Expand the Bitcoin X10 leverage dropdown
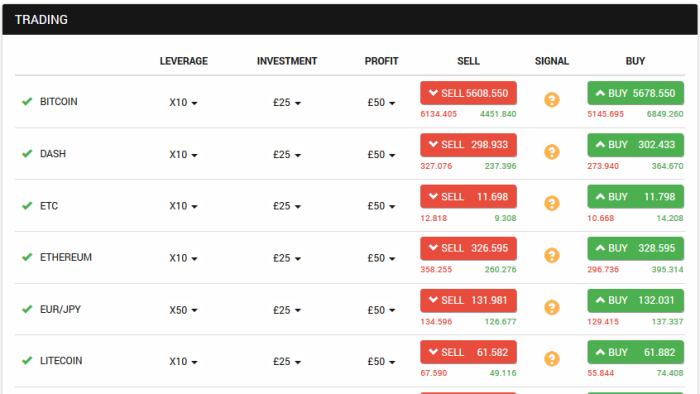Image resolution: width=700 pixels, height=394 pixels. tap(183, 103)
